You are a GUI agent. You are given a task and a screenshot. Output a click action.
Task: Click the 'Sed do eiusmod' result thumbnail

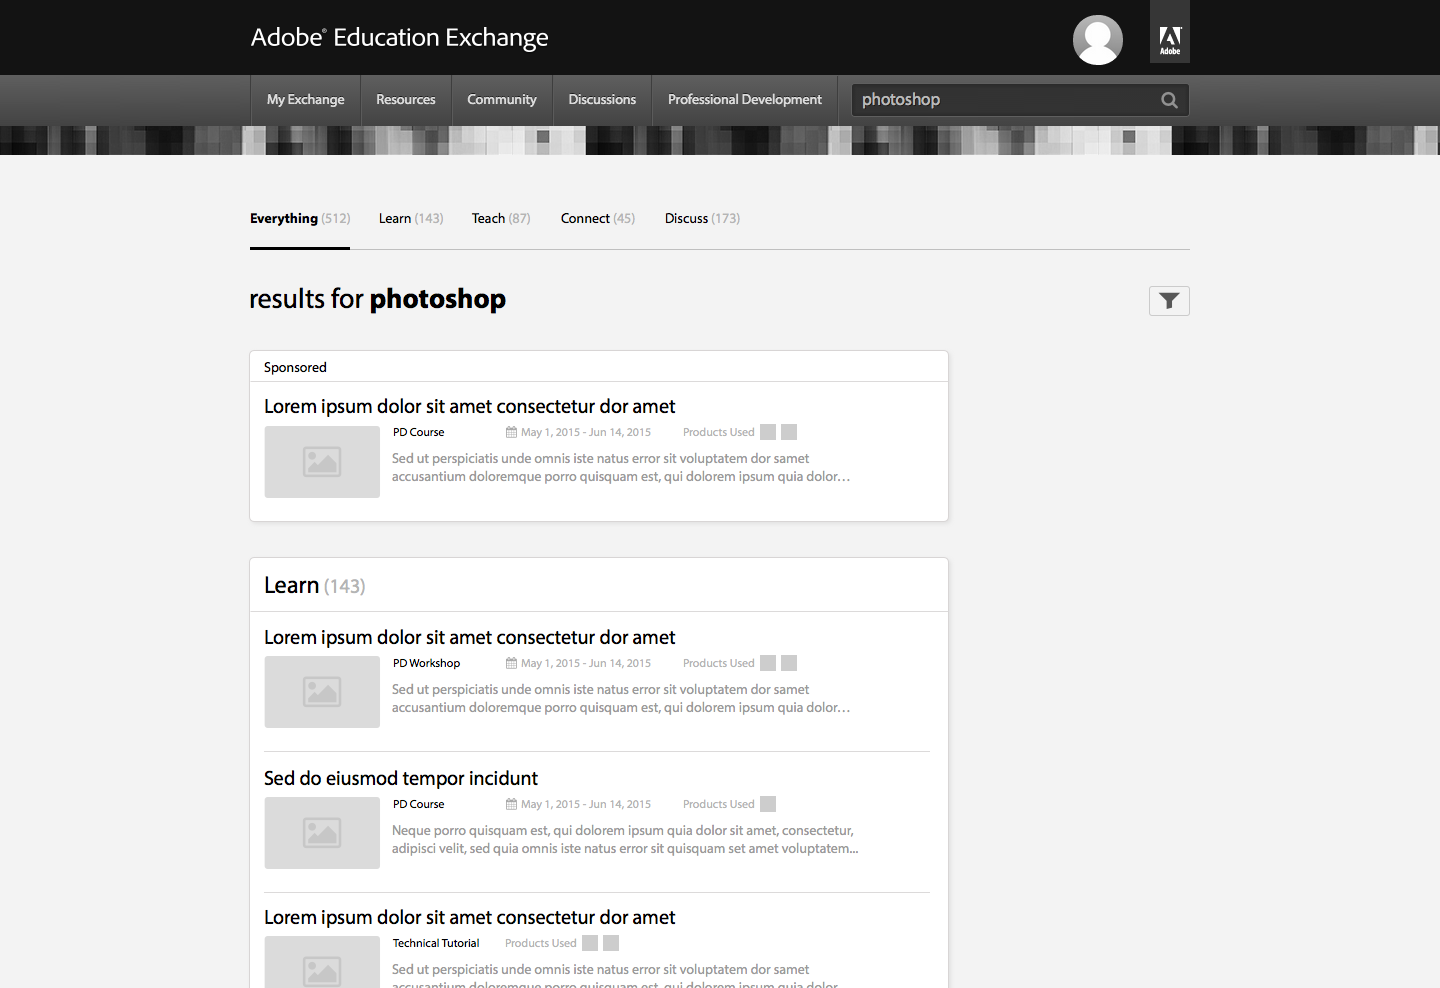click(x=322, y=833)
